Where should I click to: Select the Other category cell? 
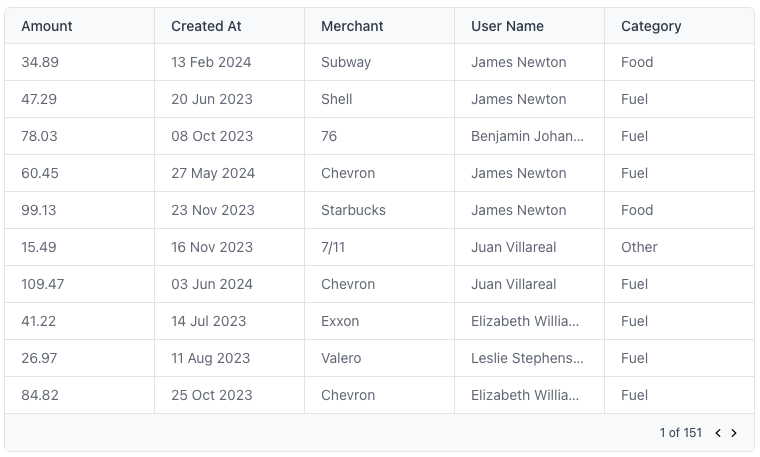[680, 247]
